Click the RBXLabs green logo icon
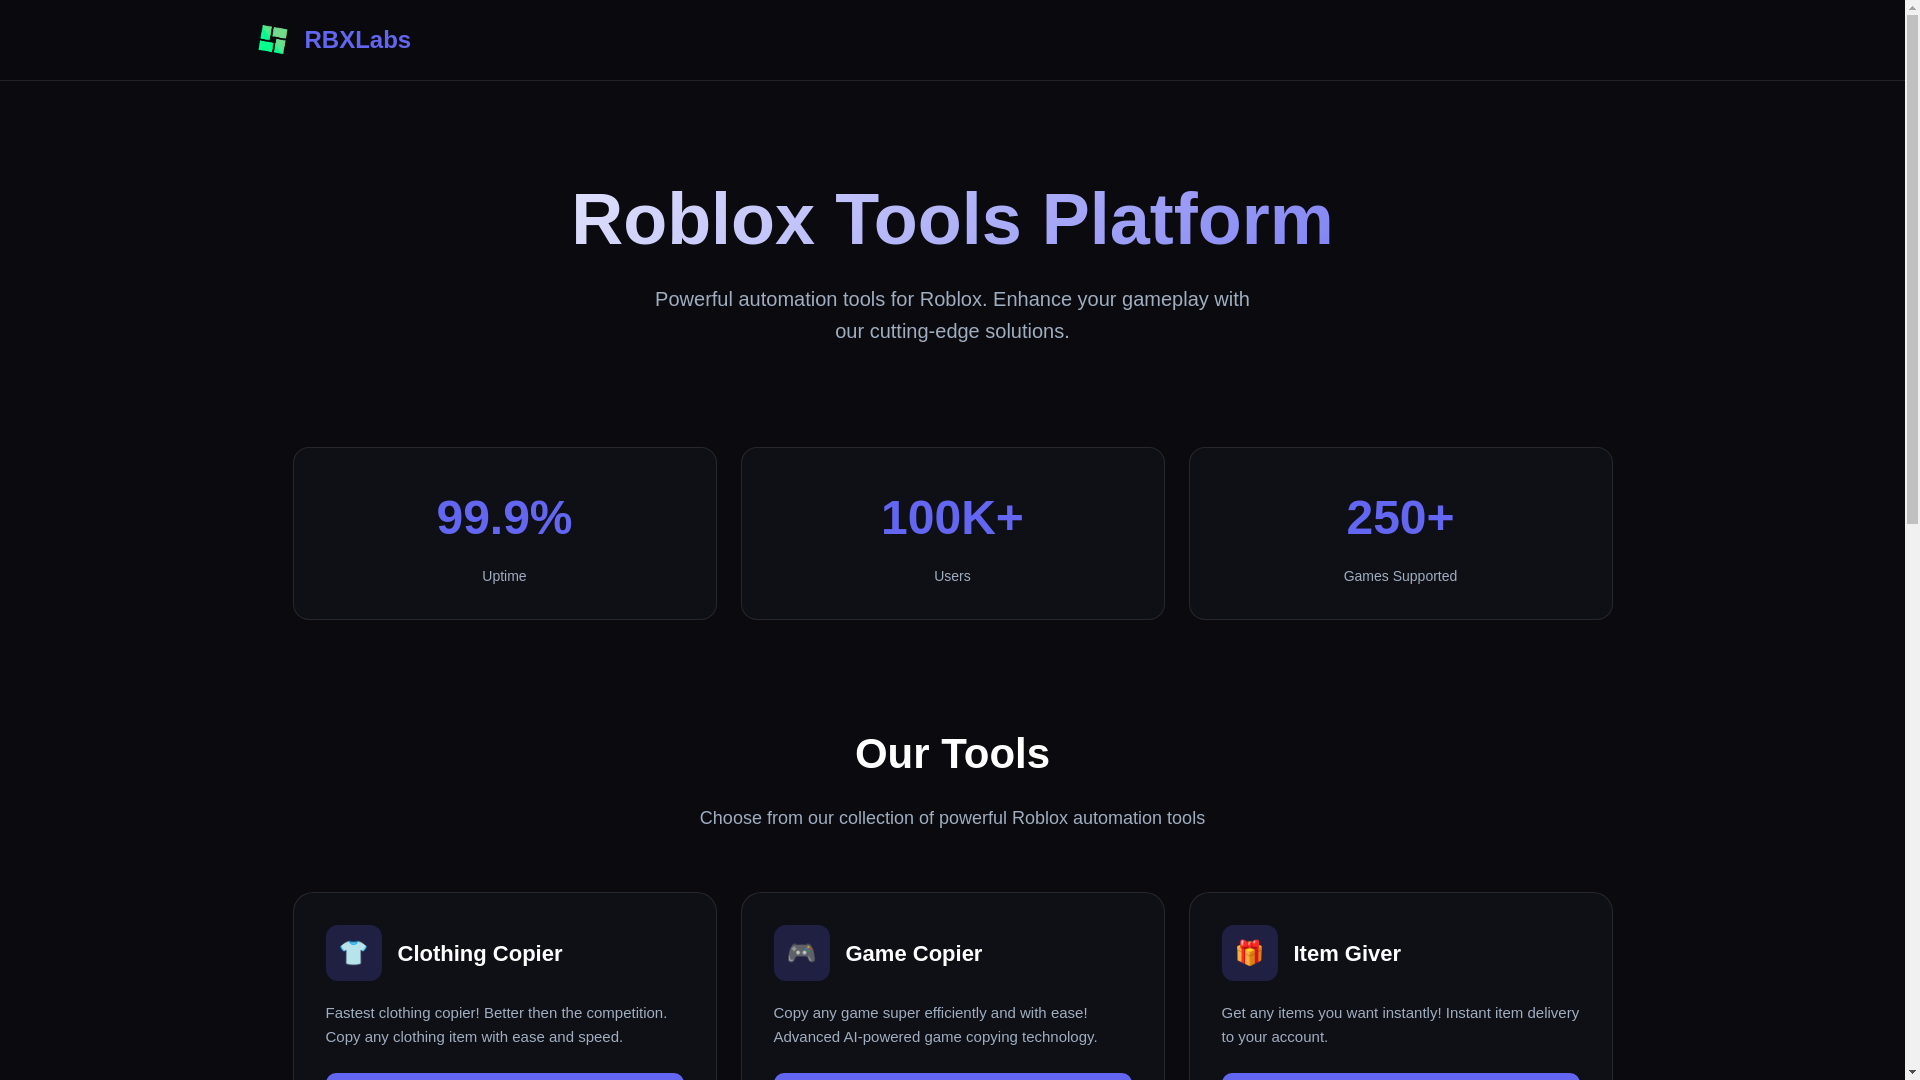Screen dimensions: 1920x1080 point(273,40)
